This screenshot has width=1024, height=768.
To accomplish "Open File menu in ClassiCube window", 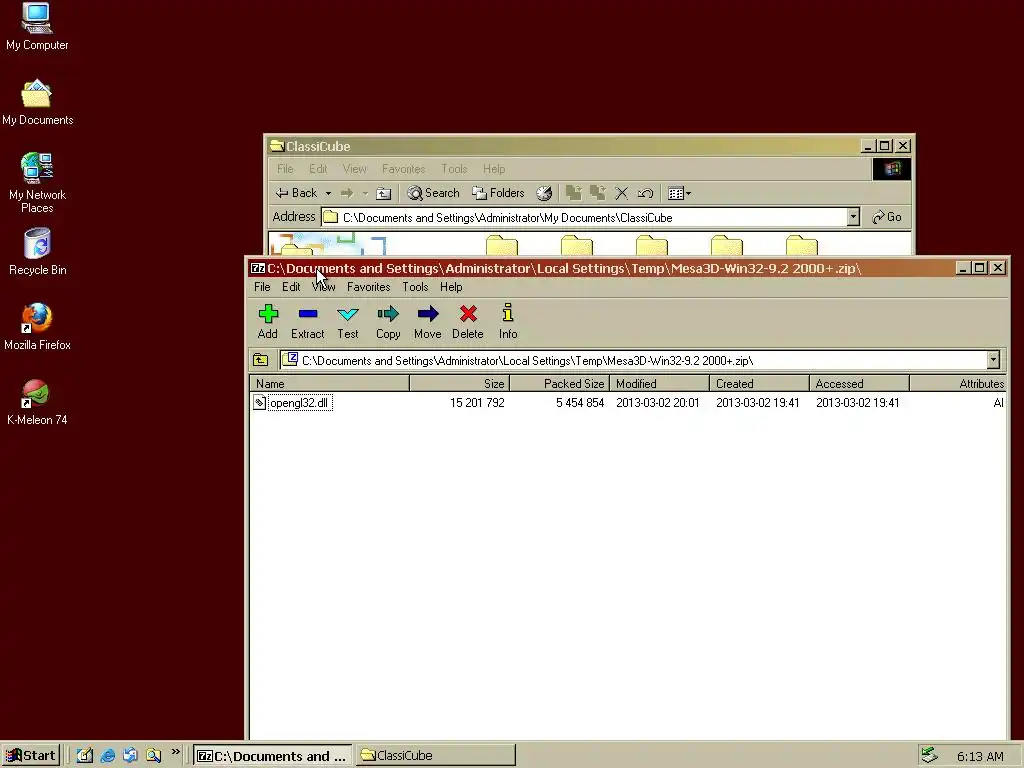I will 285,168.
